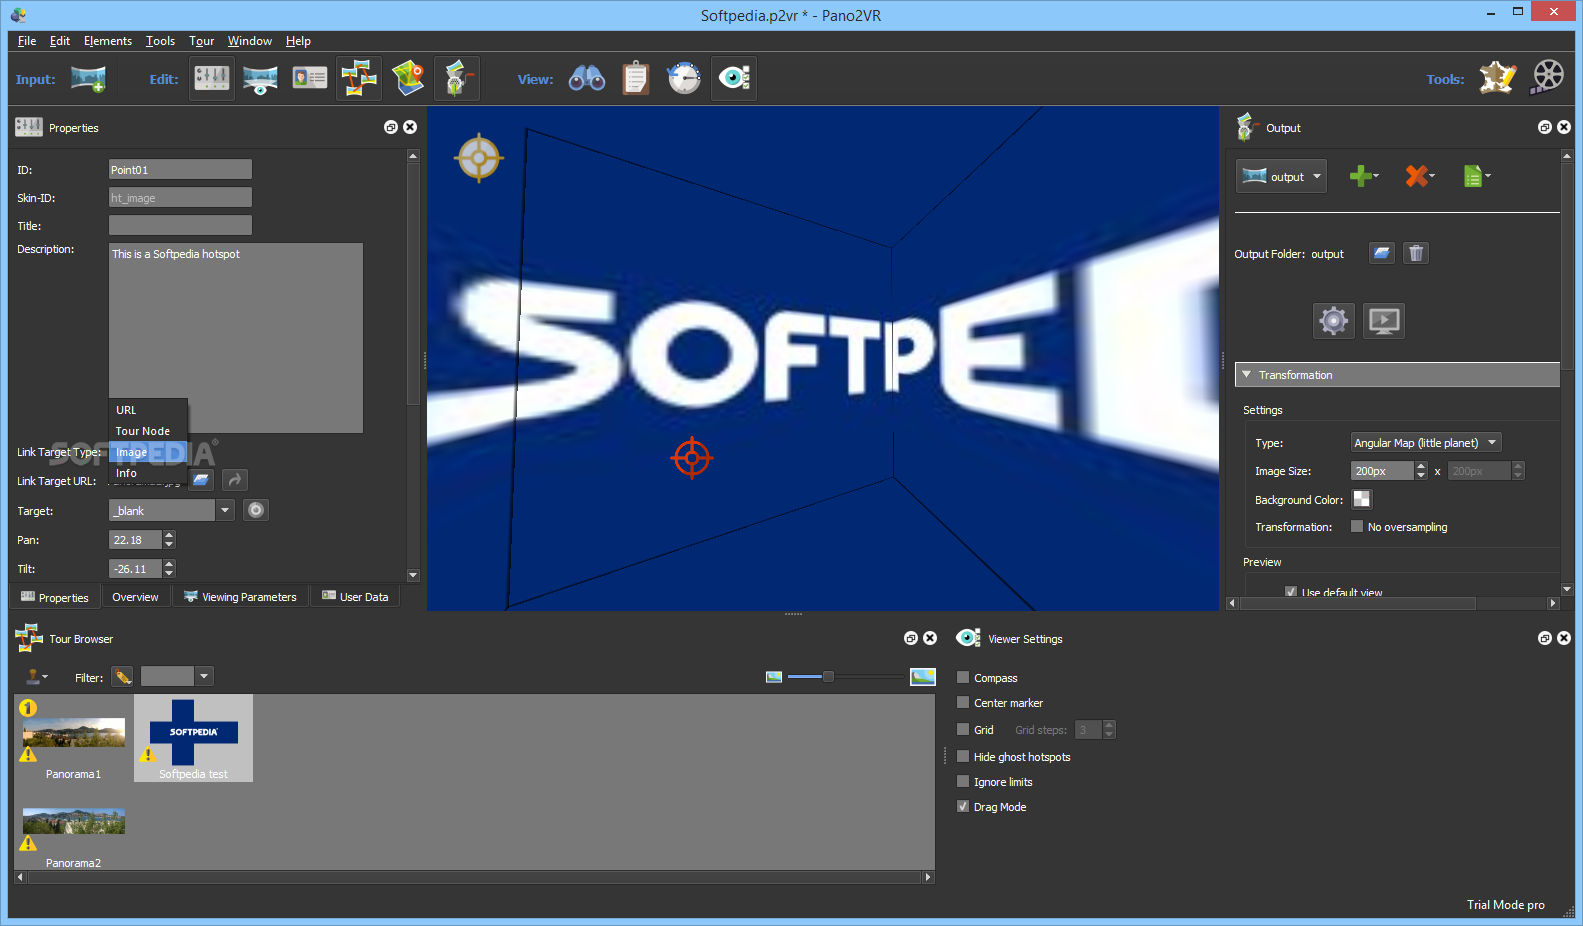Switch to the User Data tab
Image resolution: width=1583 pixels, height=926 pixels.
pyautogui.click(x=355, y=597)
